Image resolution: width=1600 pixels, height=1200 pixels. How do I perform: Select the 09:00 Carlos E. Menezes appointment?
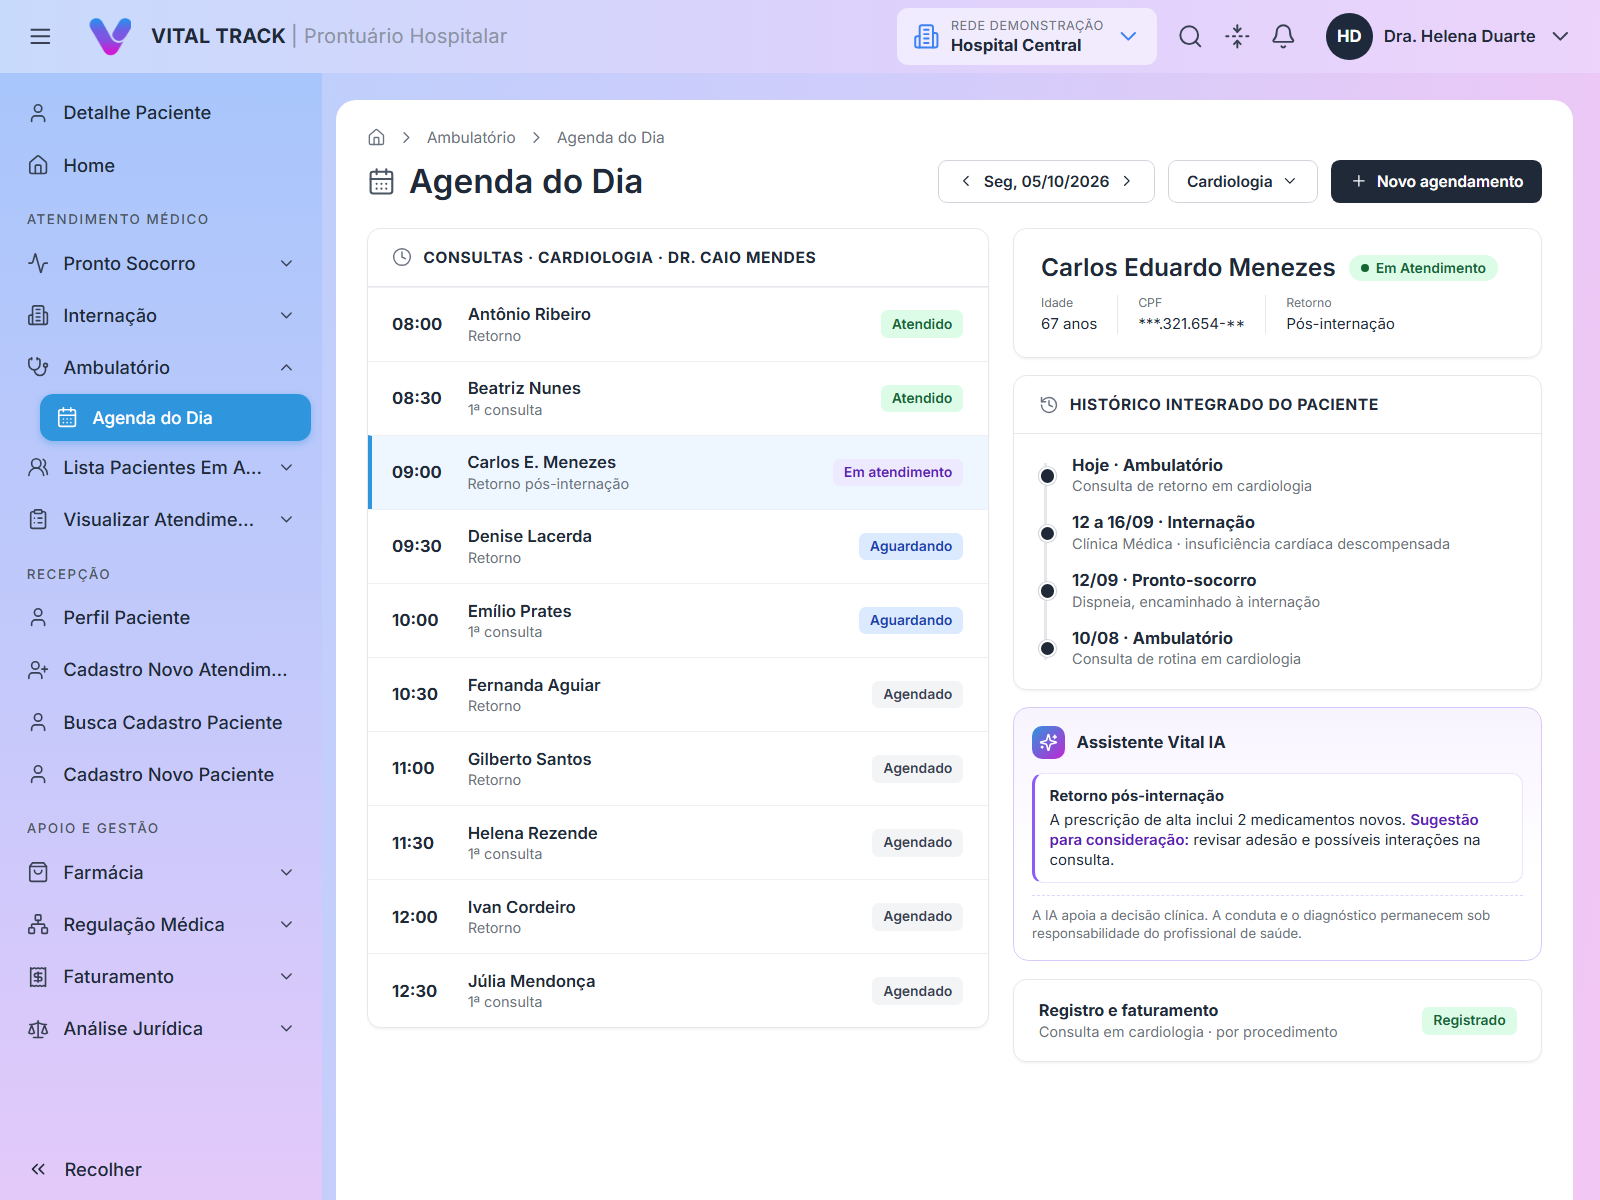678,472
